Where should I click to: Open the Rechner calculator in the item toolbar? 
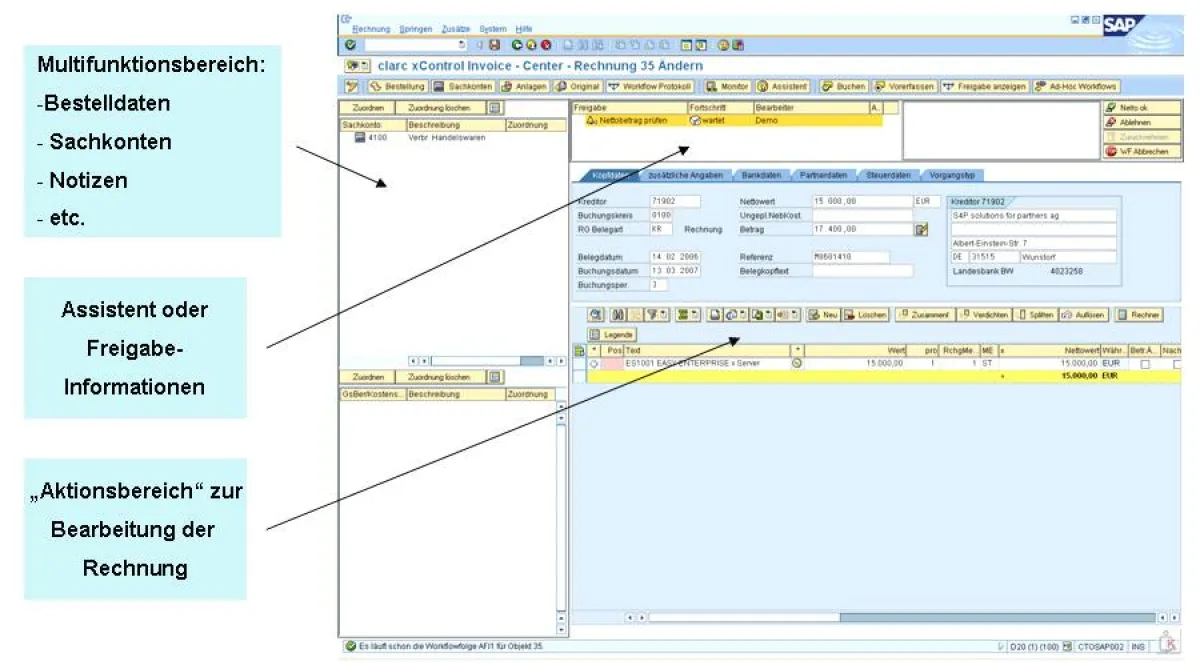1139,314
